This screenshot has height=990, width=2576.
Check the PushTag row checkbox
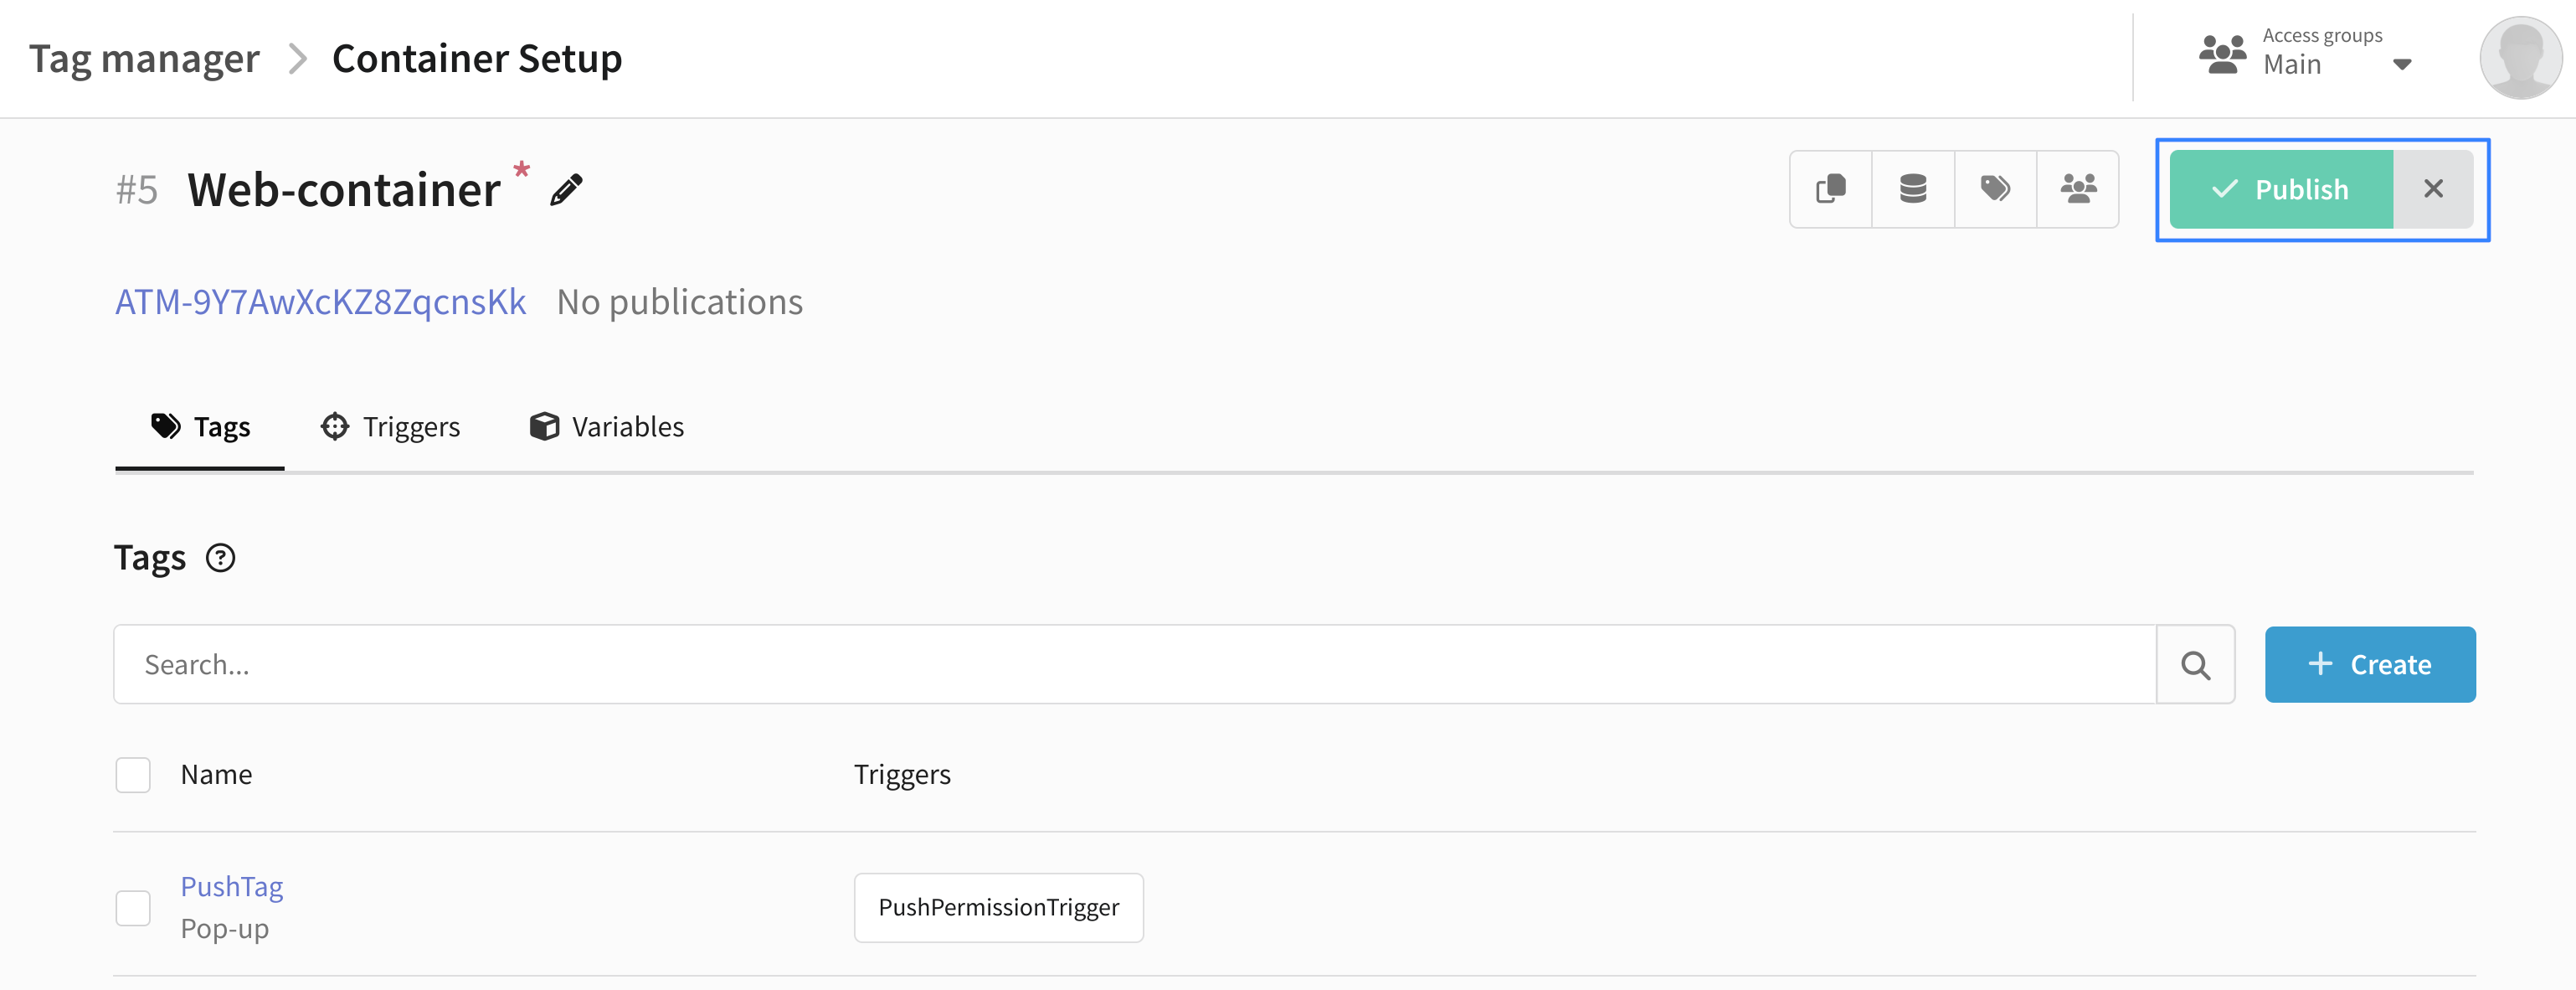[x=133, y=908]
